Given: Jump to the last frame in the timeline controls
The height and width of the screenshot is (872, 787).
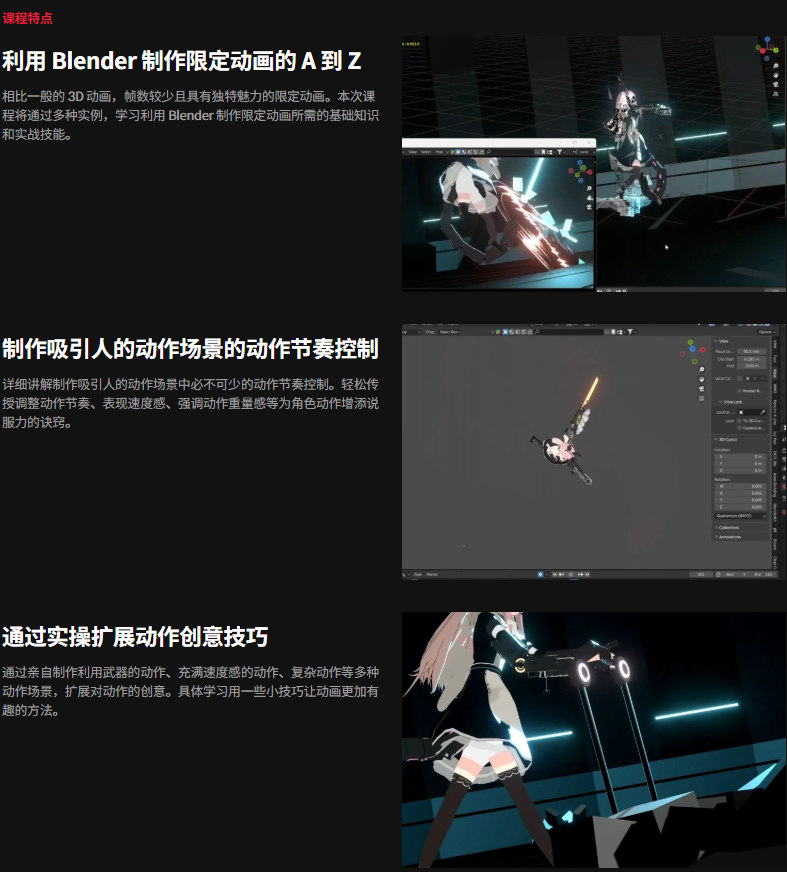Looking at the screenshot, I should 587,574.
